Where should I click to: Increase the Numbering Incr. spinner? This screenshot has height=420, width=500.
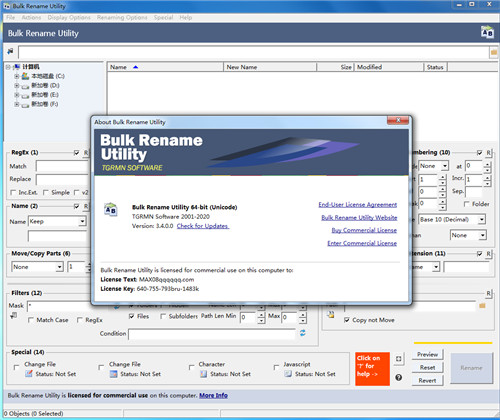(487, 177)
